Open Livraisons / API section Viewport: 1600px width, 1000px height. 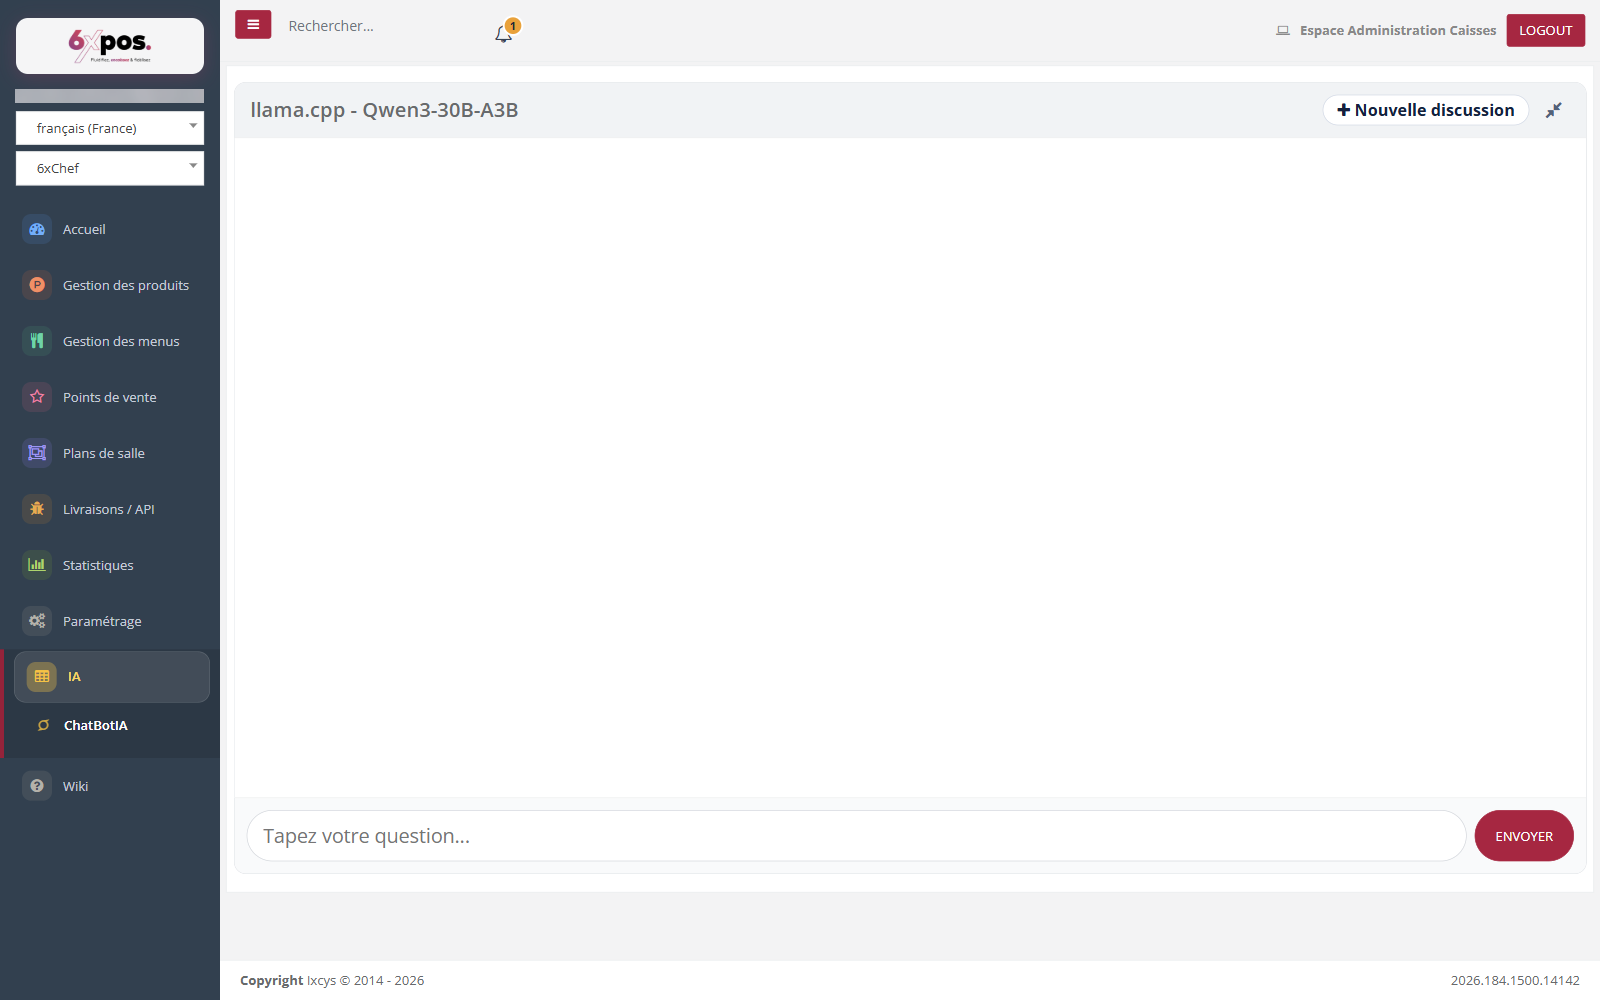[110, 509]
